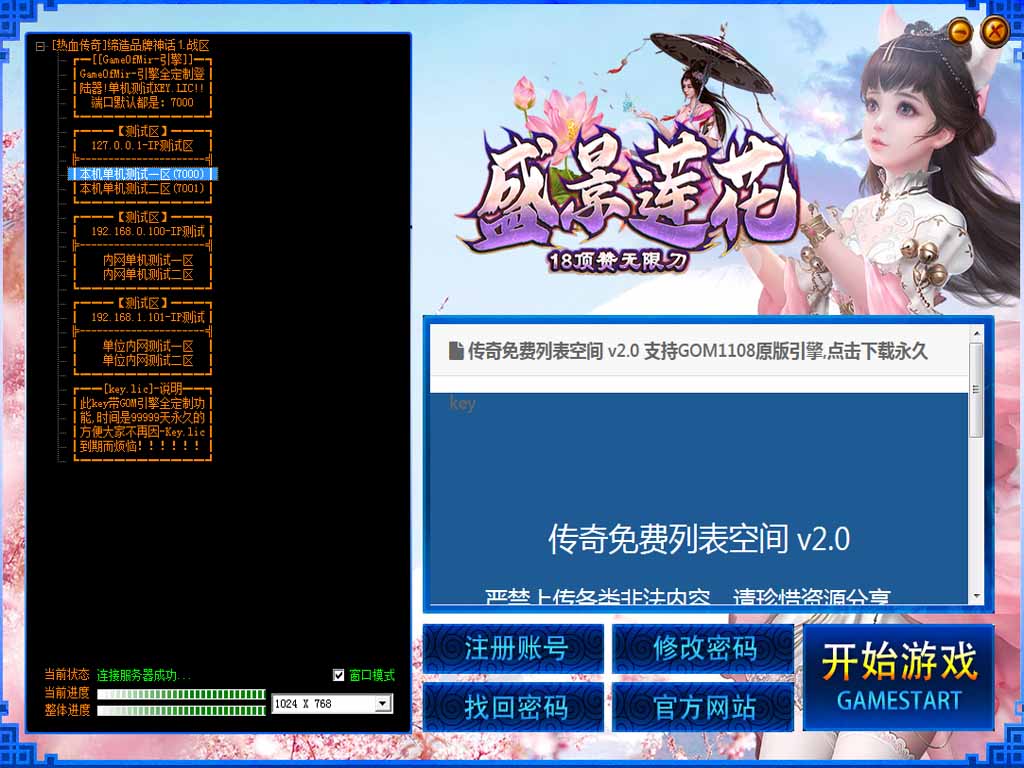Click the 修改密码 button
1024x768 pixels.
click(x=703, y=648)
